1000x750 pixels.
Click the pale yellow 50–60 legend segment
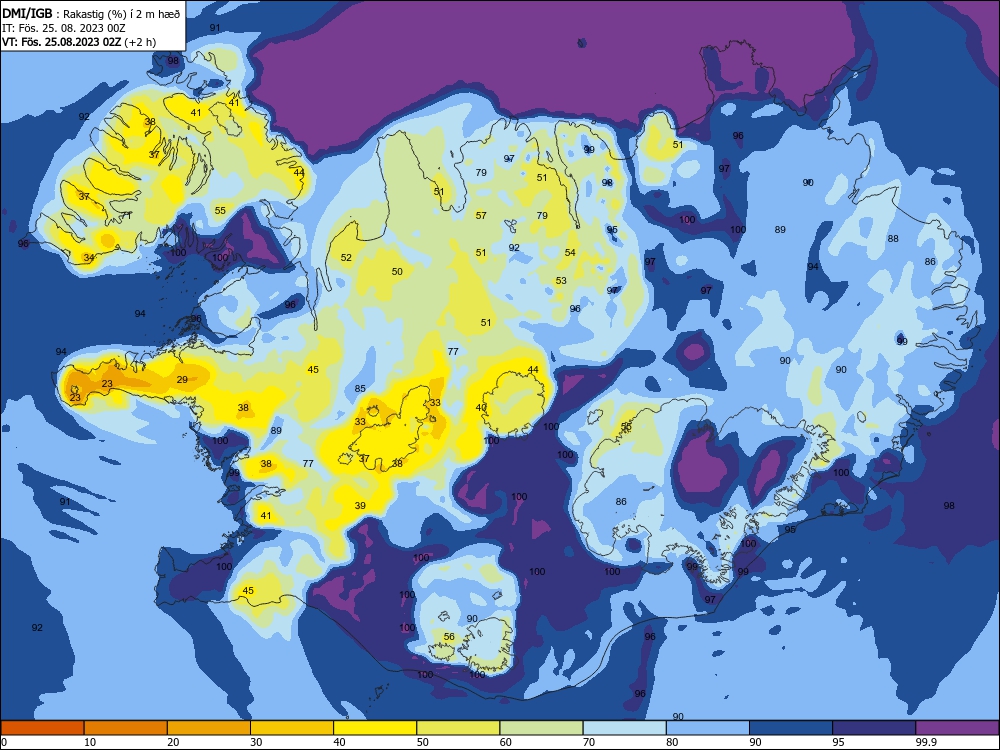(x=458, y=728)
